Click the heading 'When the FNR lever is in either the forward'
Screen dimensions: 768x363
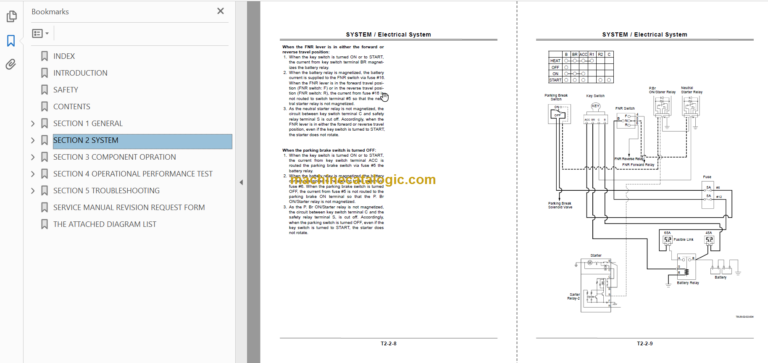pyautogui.click(x=333, y=49)
